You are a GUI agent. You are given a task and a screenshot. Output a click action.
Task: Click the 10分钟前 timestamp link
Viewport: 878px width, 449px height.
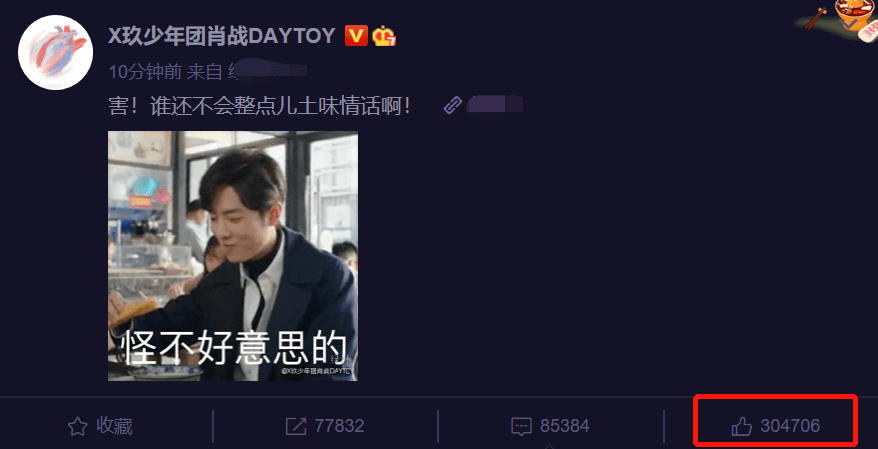click(x=145, y=72)
